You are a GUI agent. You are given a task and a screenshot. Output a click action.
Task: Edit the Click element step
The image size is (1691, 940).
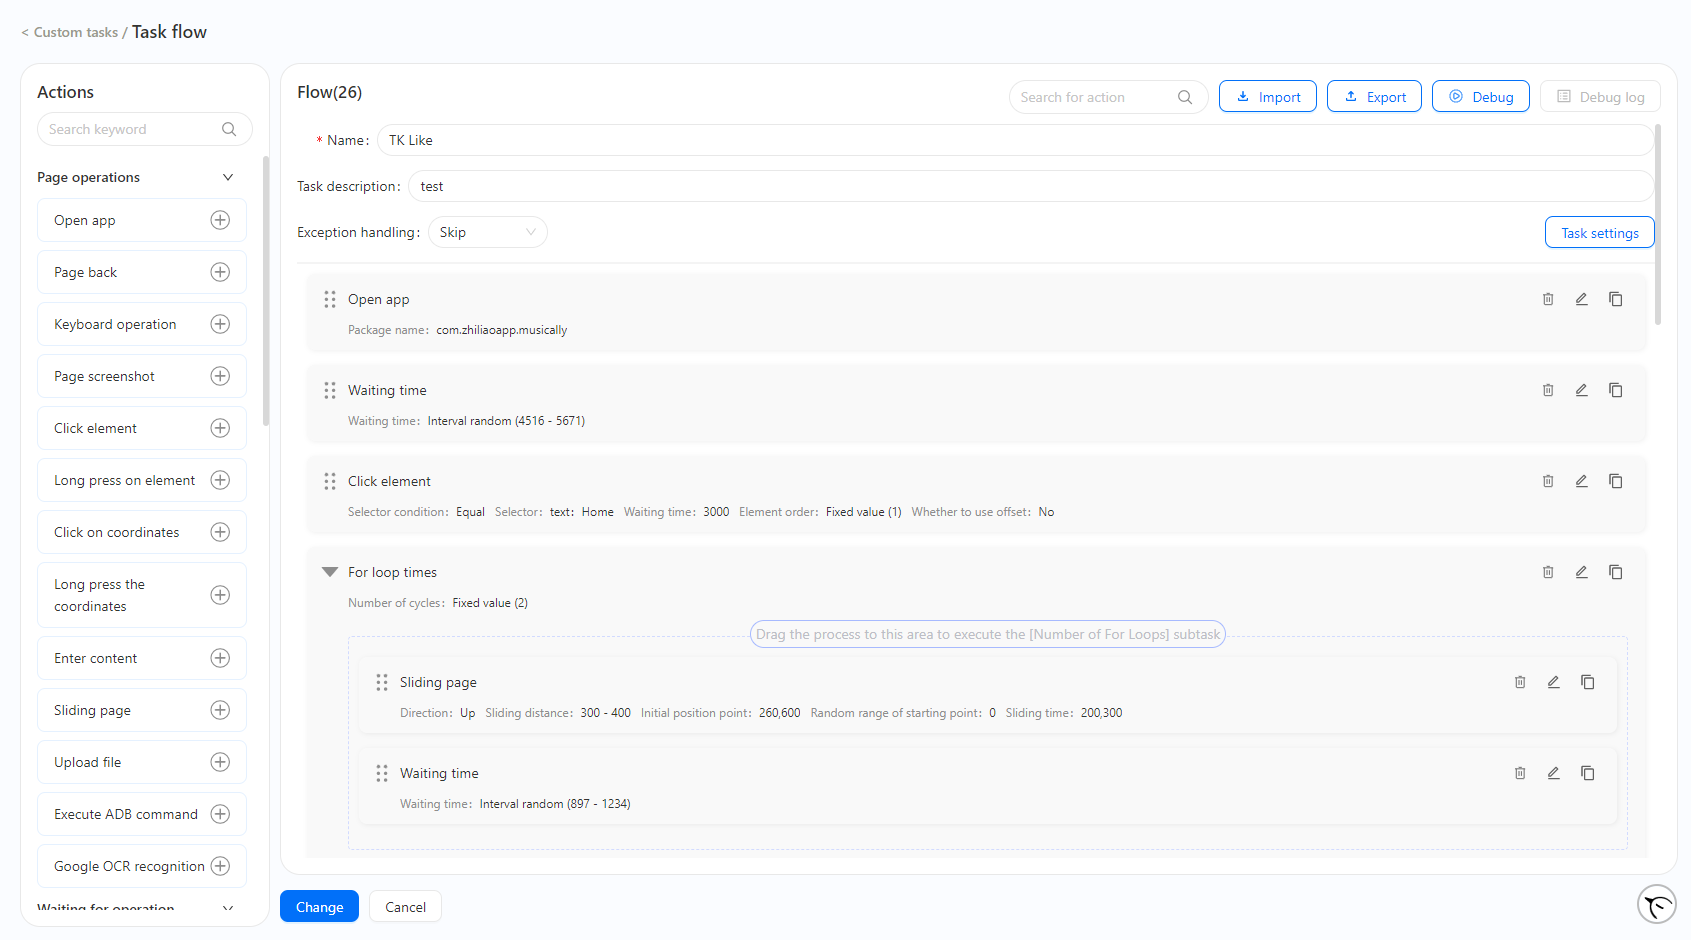click(1582, 481)
